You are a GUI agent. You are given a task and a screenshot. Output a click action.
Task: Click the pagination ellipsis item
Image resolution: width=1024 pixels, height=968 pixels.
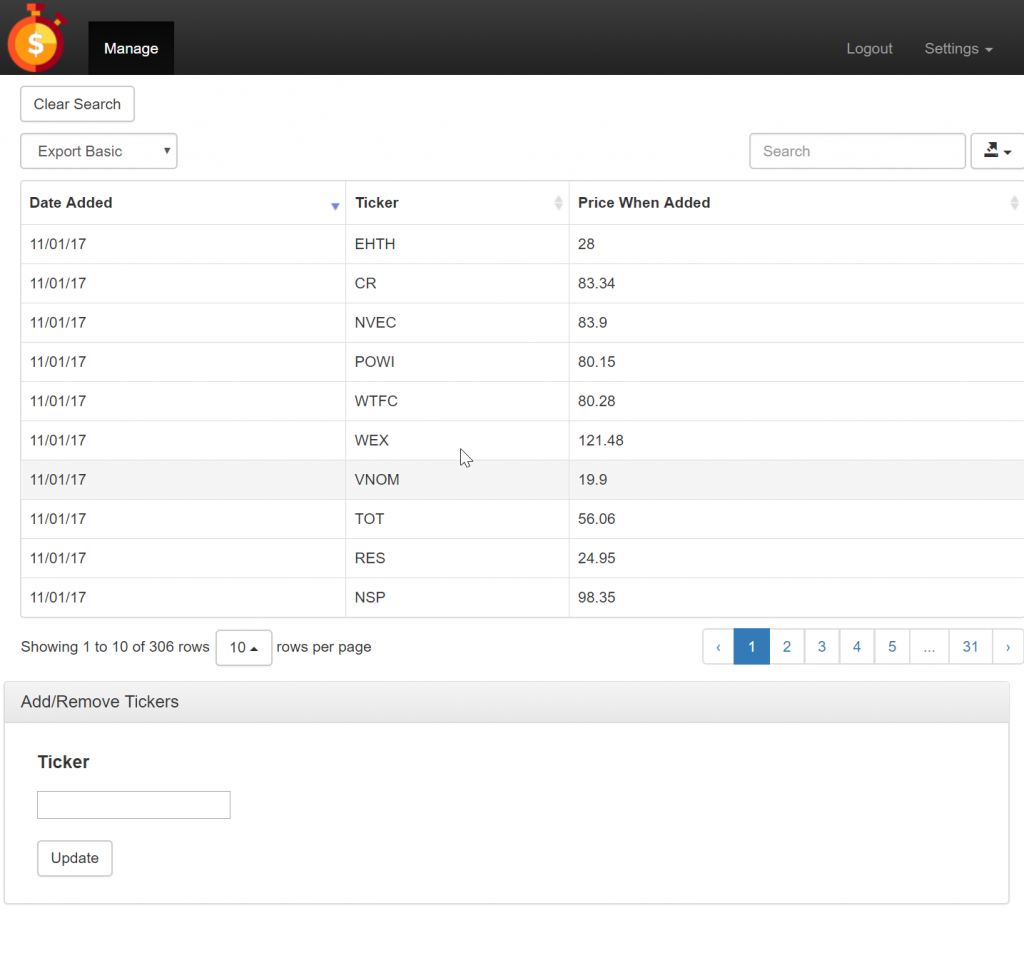tap(929, 647)
